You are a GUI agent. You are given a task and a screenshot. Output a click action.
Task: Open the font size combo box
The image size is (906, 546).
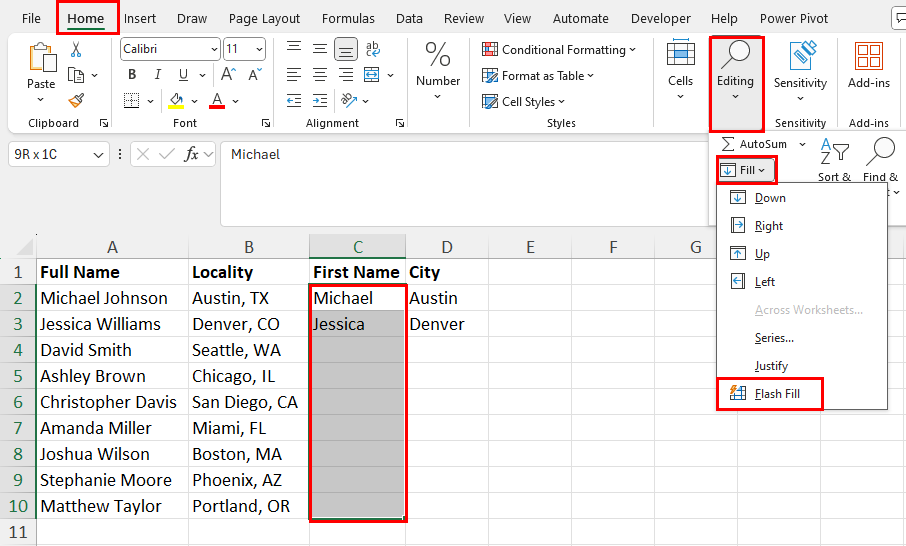click(x=244, y=49)
